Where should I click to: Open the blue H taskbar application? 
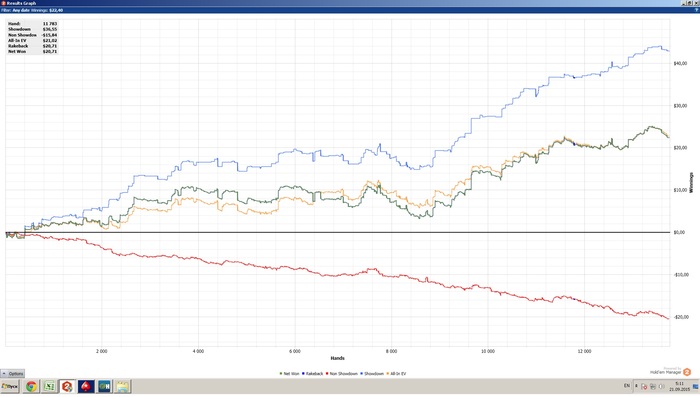coord(104,386)
